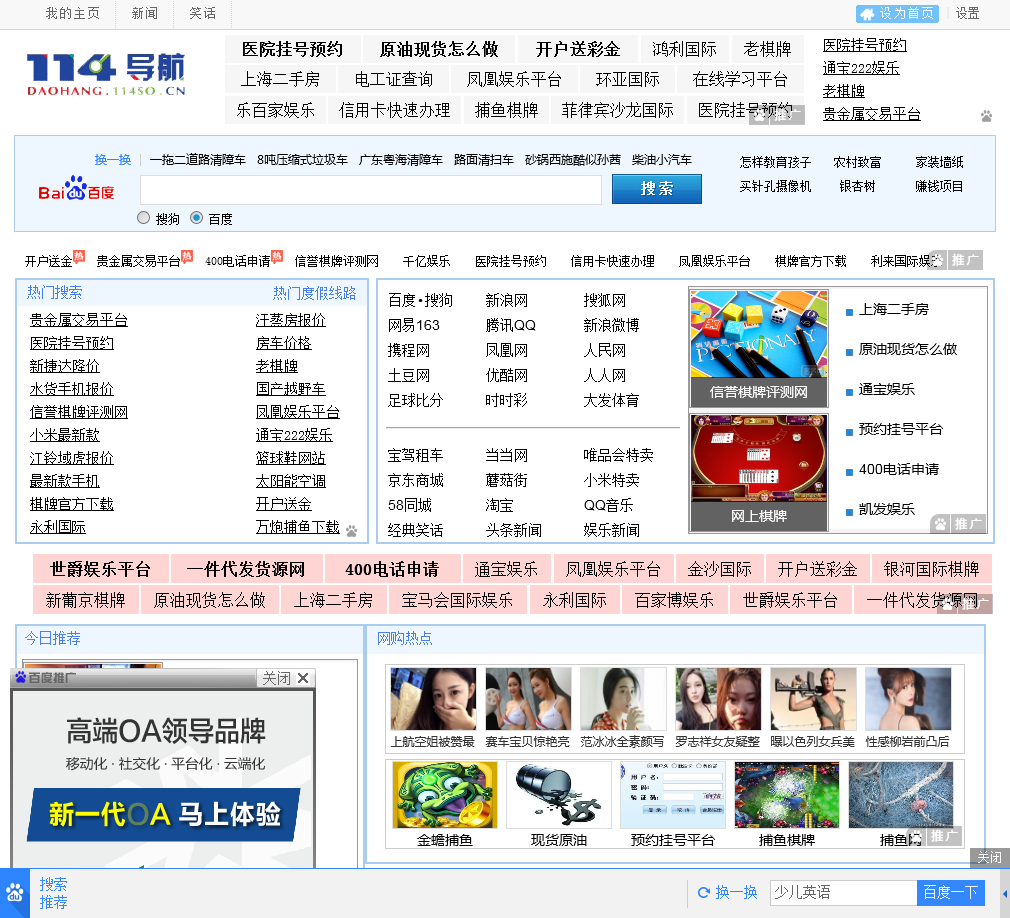The image size is (1010, 918).
Task: Open the 罗志祥女友疑整 photo thumbnail
Action: pyautogui.click(x=718, y=699)
